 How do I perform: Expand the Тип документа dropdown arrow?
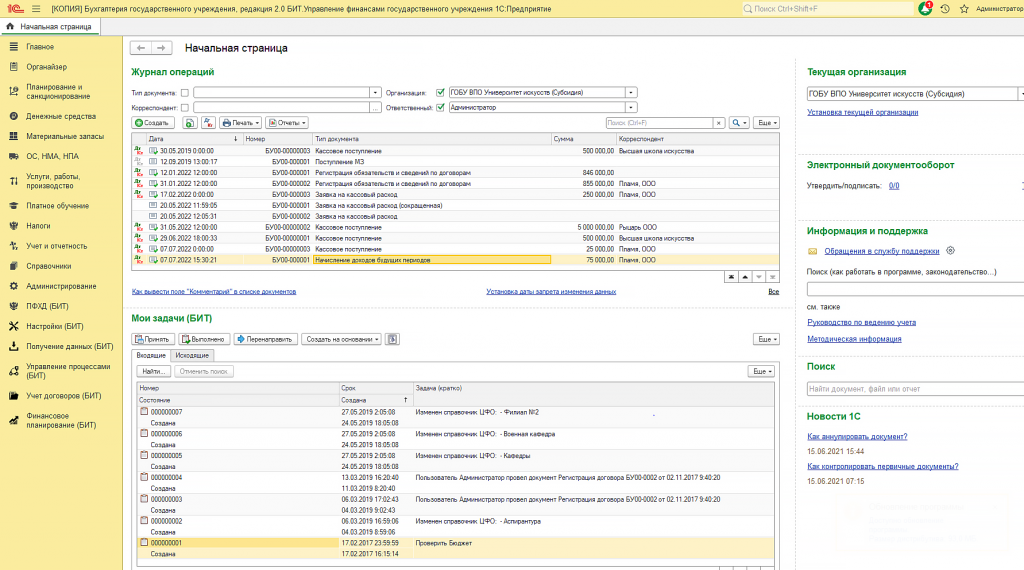coord(375,93)
